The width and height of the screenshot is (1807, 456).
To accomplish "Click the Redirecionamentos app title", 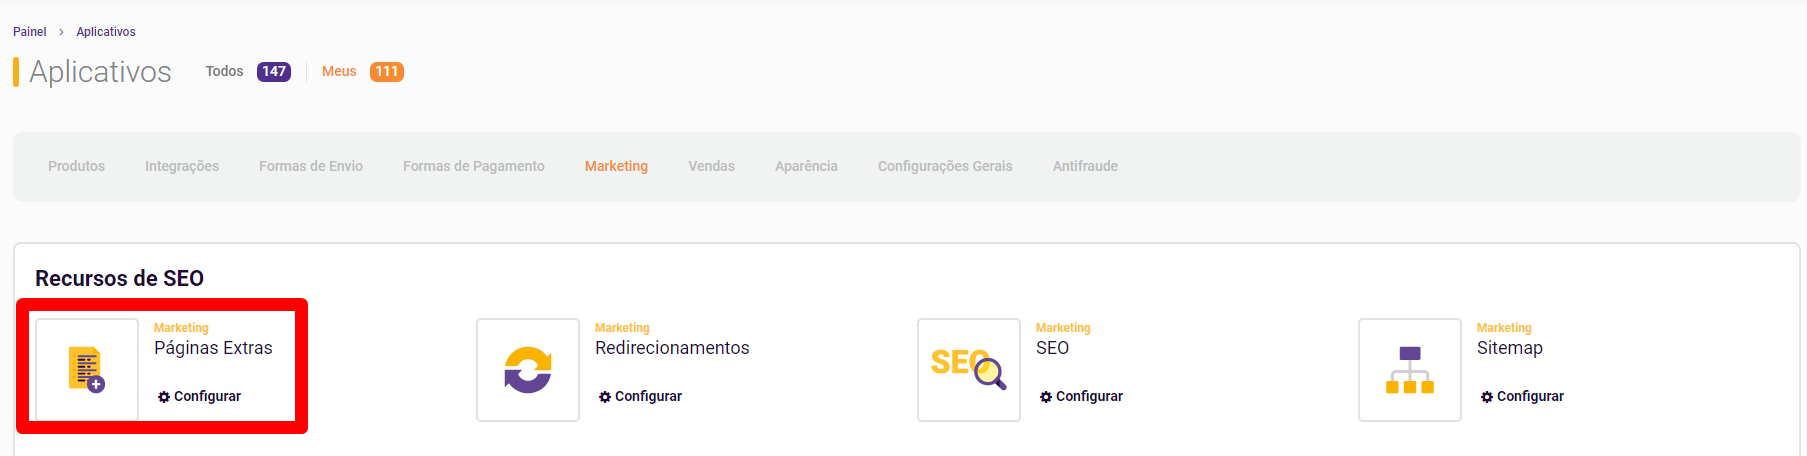I will point(672,348).
